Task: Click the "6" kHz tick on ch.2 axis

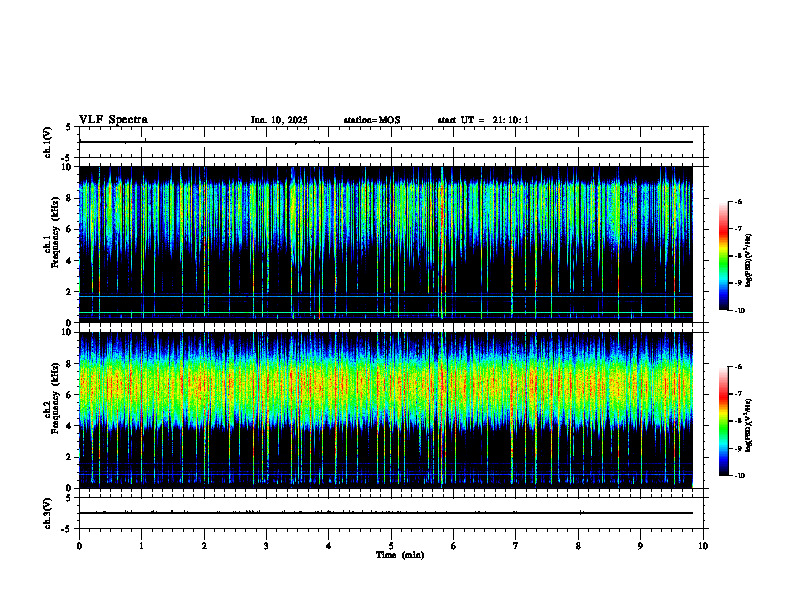Action: (70, 395)
